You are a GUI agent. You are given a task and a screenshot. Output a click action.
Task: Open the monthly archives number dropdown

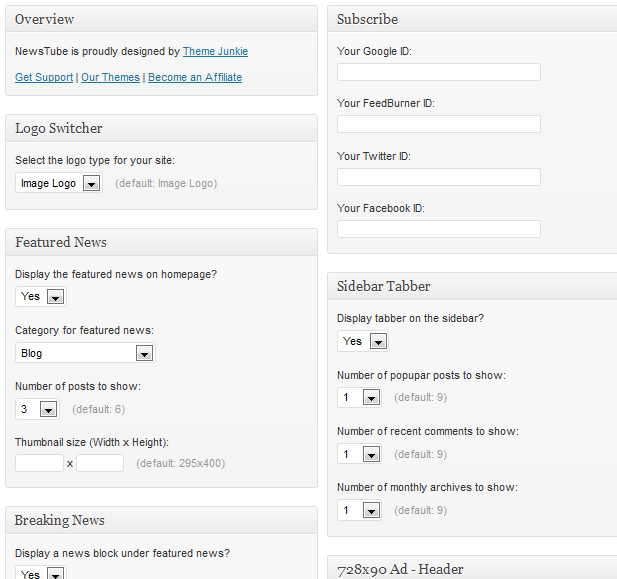359,511
